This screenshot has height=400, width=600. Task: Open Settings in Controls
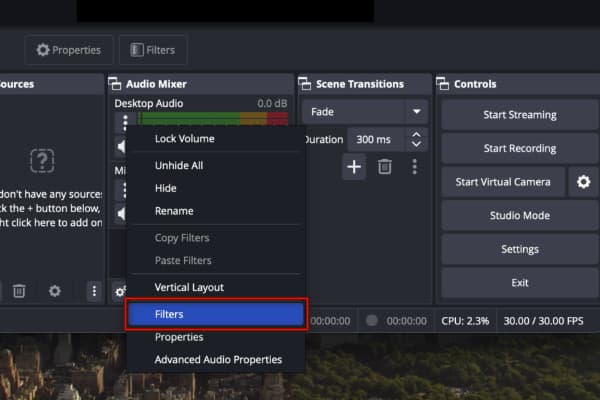[x=520, y=249]
